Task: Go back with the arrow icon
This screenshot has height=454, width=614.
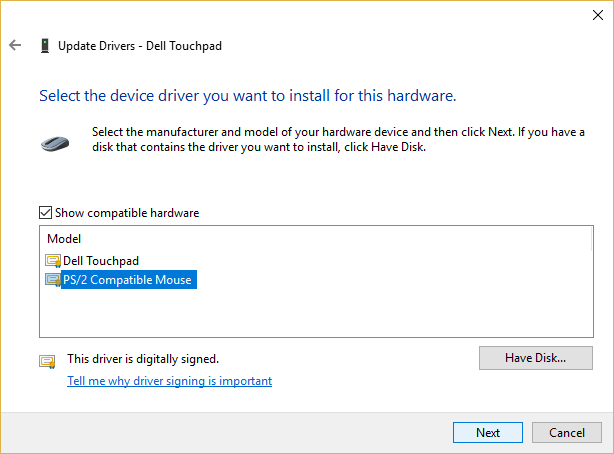Action: (x=15, y=45)
